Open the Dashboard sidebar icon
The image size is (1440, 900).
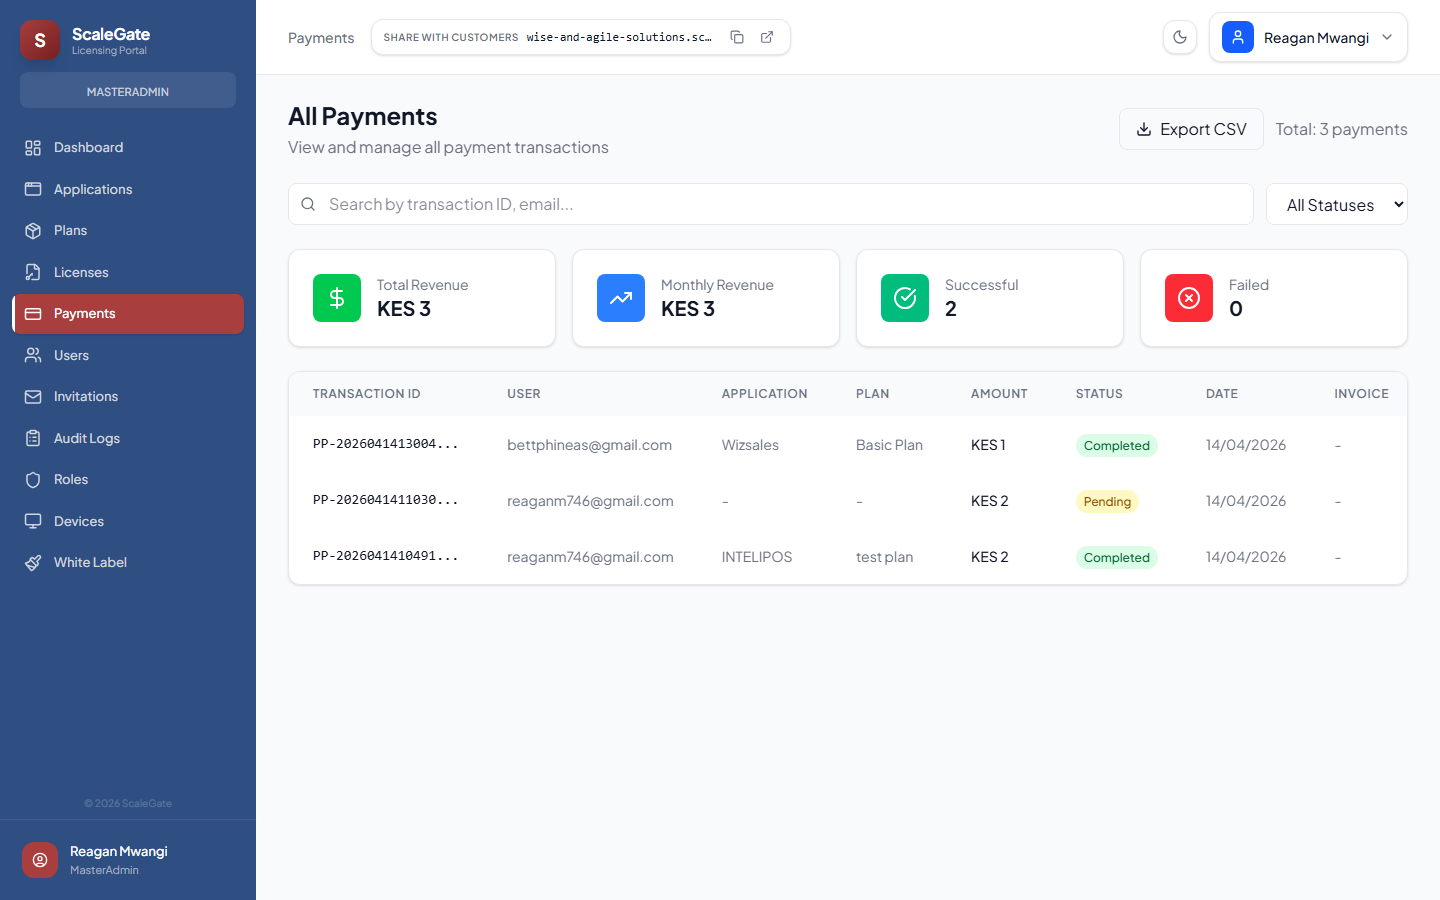(32, 147)
